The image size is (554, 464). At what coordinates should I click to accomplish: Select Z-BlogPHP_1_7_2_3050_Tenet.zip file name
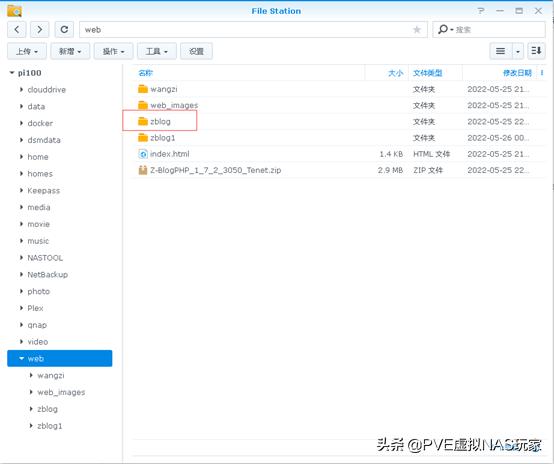pos(216,170)
